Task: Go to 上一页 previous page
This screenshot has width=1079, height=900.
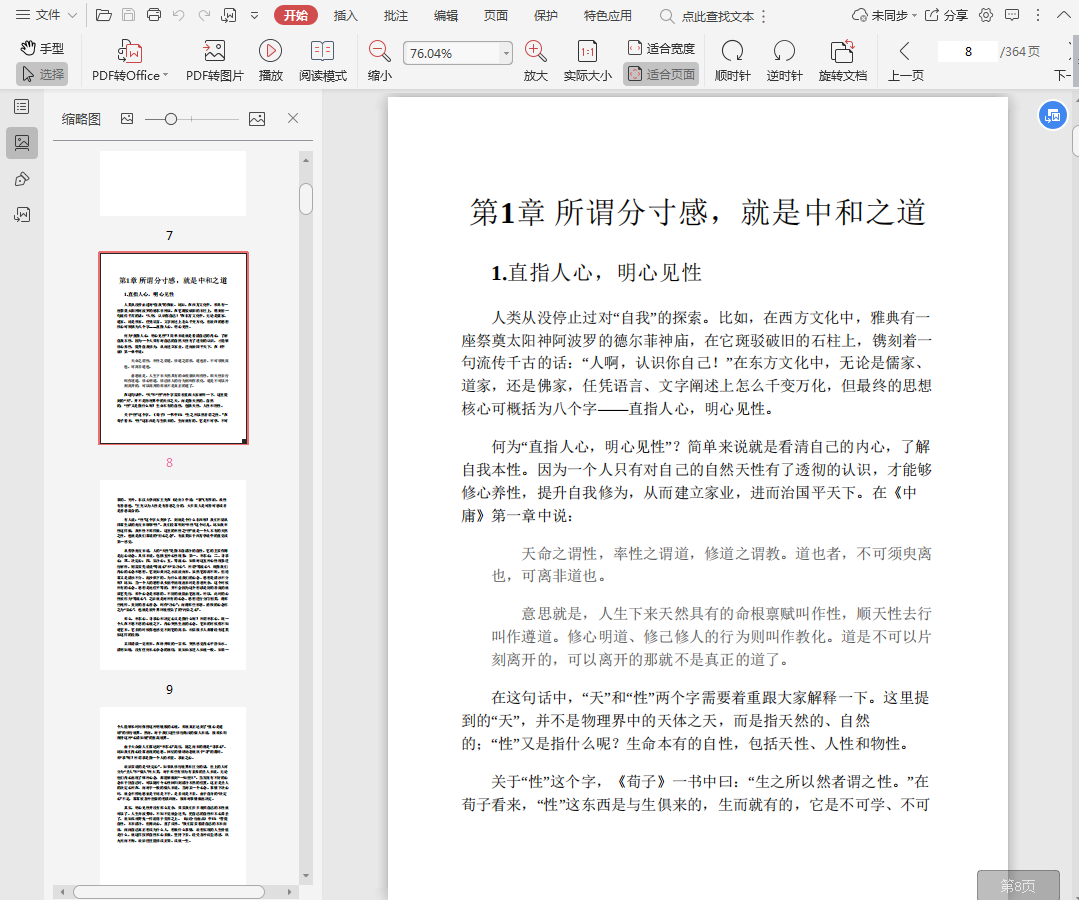Action: [x=905, y=61]
